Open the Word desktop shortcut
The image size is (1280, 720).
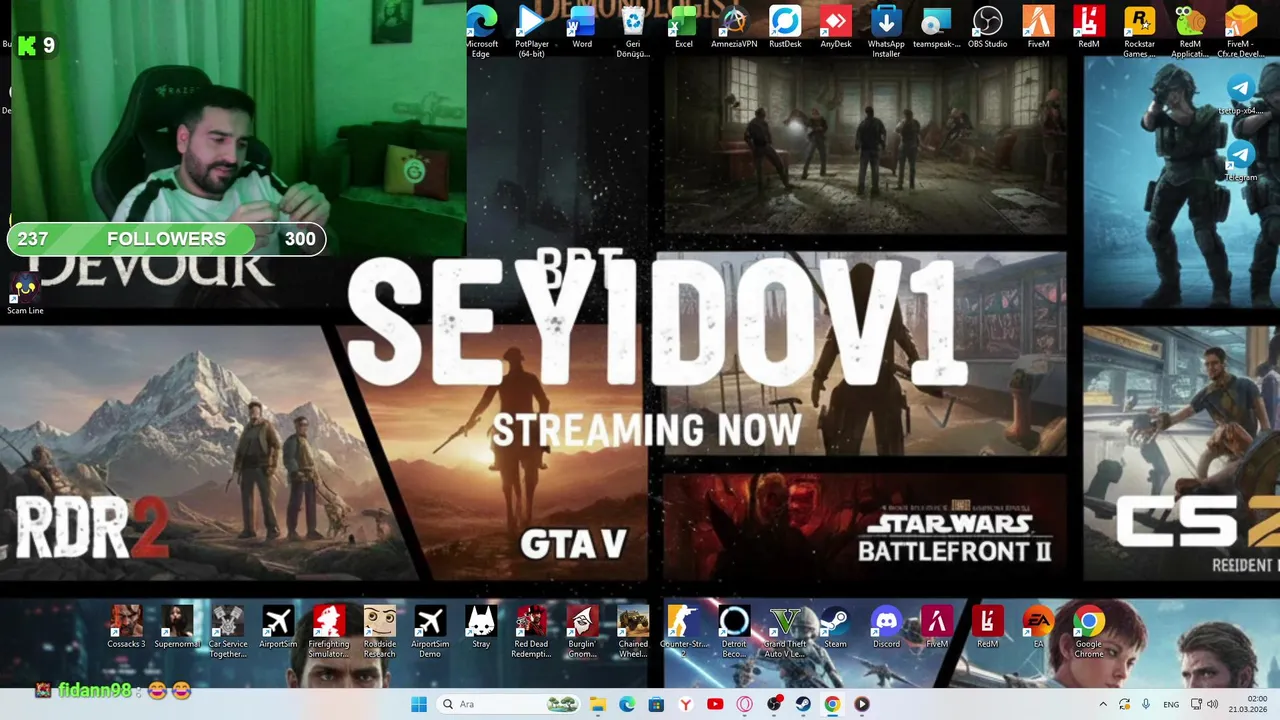582,27
